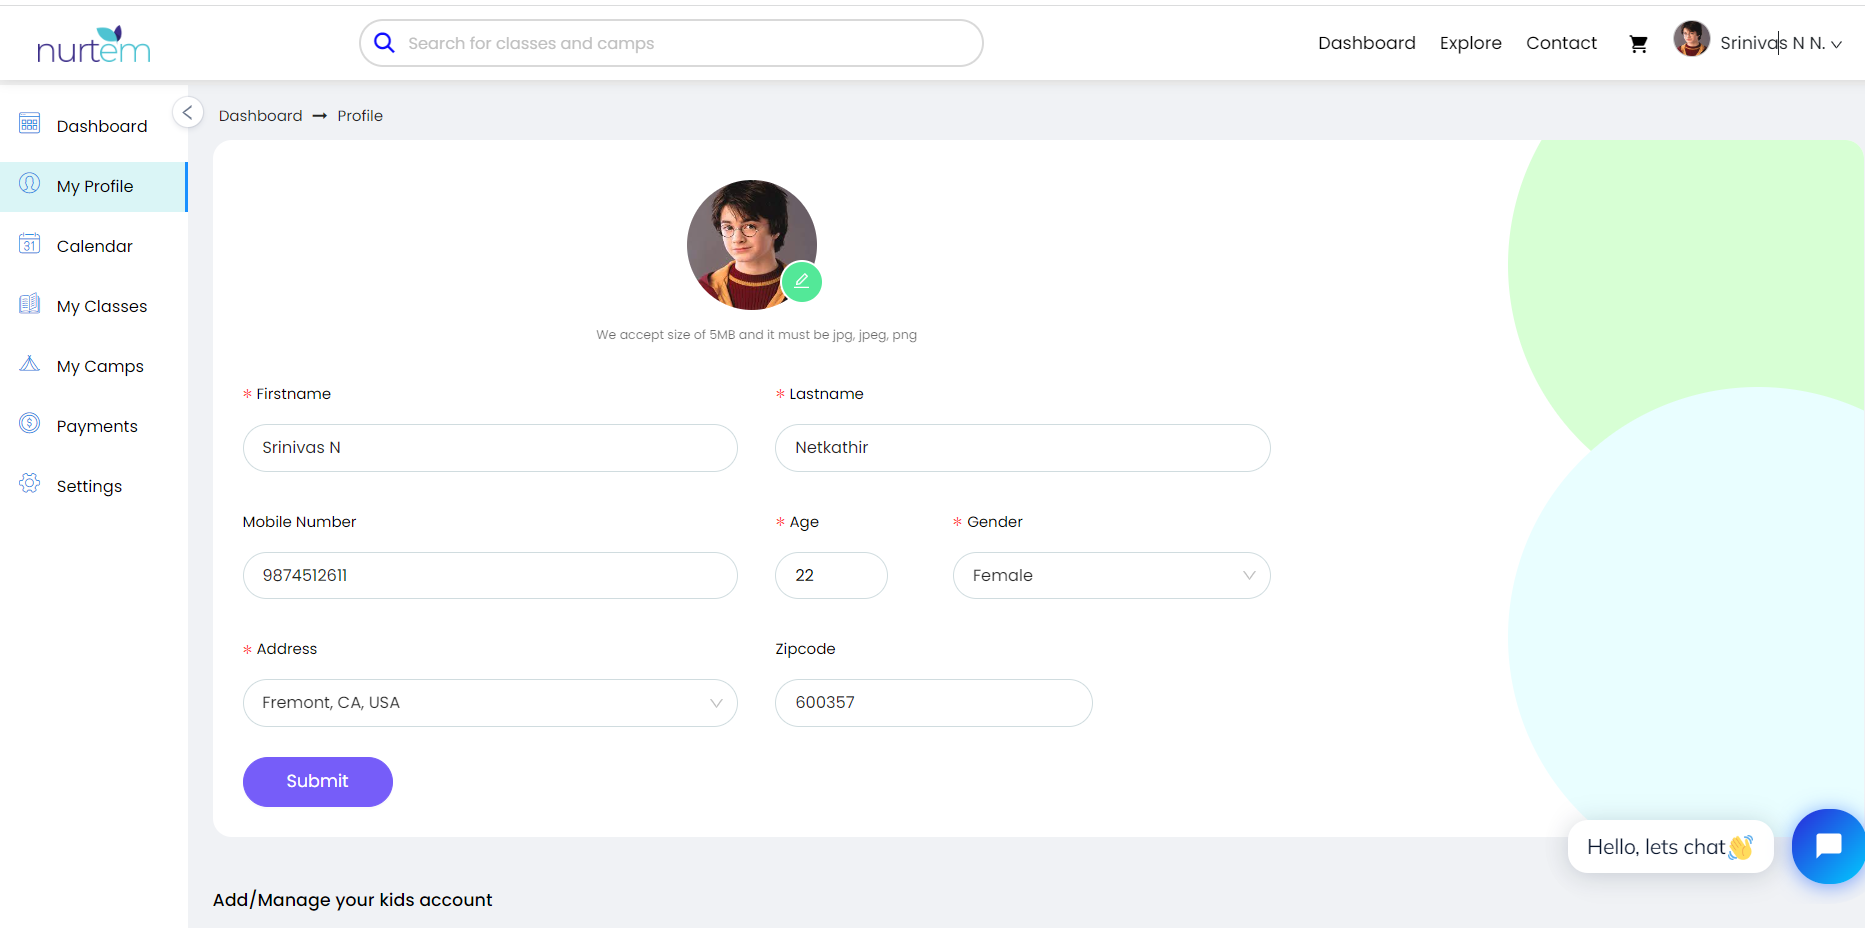Click the Settings gear icon in sidebar
Screen dimensions: 1865x928
[x=30, y=484]
